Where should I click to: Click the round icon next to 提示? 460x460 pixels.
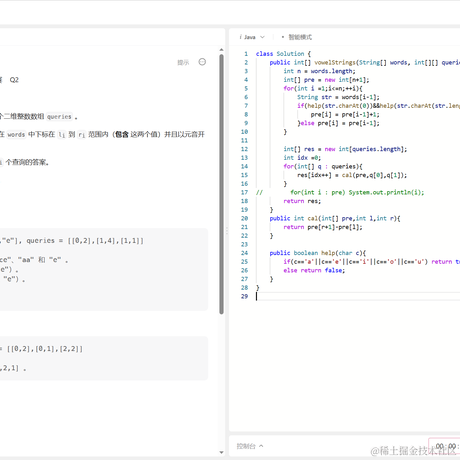tap(202, 62)
